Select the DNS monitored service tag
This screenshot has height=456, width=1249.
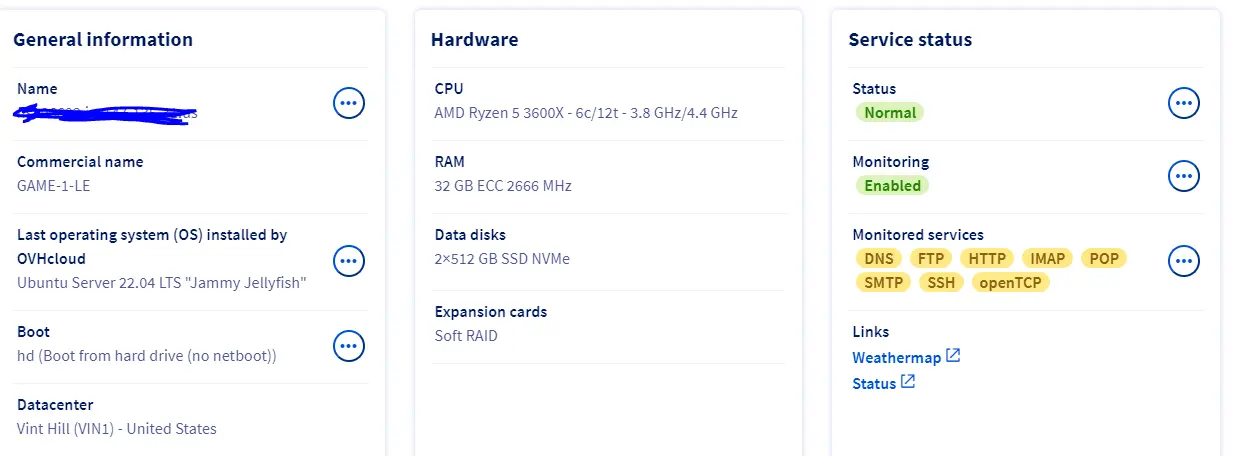tap(879, 258)
